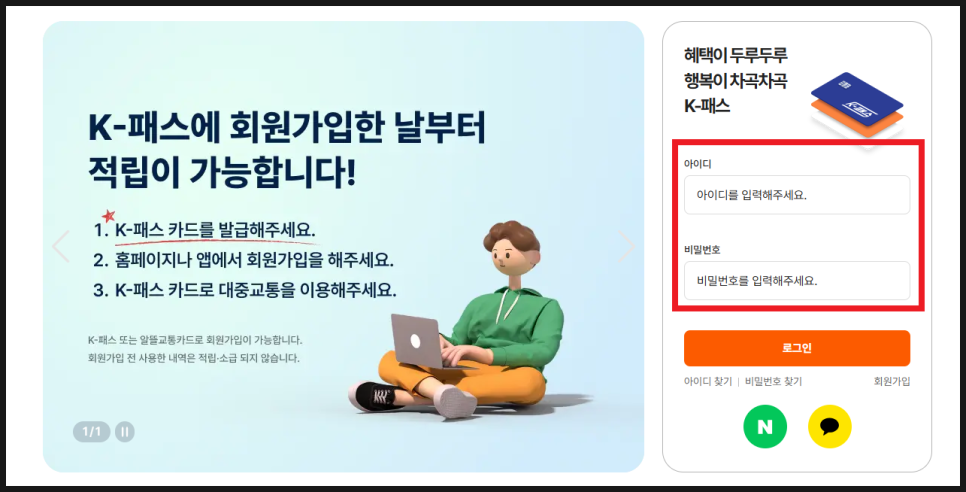Pause the banner slideshow
The width and height of the screenshot is (966, 492).
click(124, 432)
